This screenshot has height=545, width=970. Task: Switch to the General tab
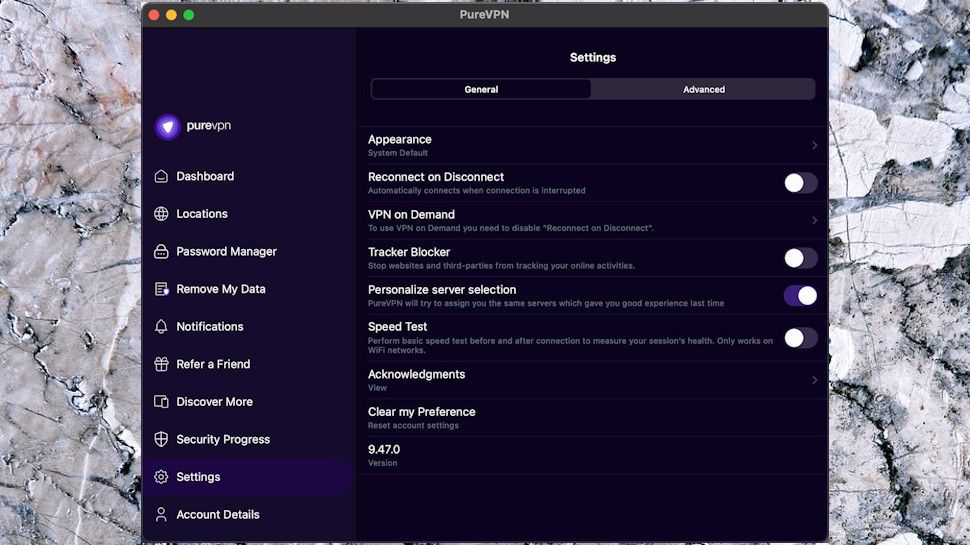pyautogui.click(x=481, y=89)
